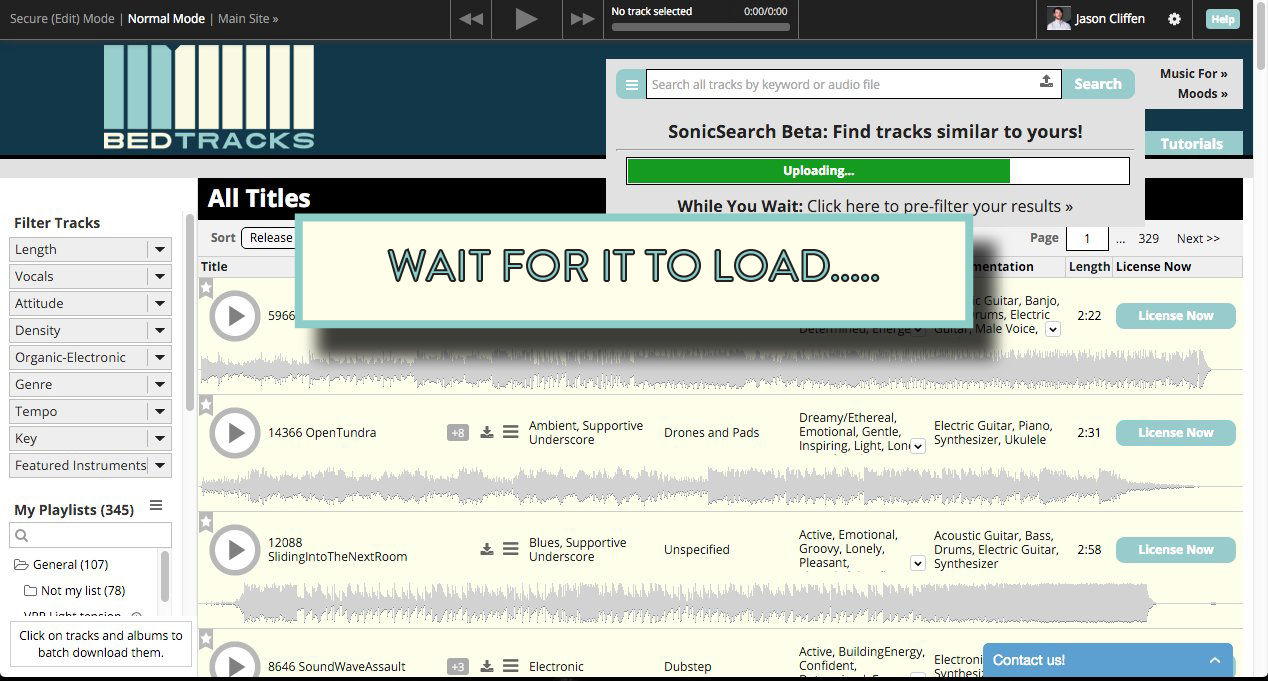Image resolution: width=1268 pixels, height=681 pixels.
Task: Star the first track in the list
Action: [206, 288]
